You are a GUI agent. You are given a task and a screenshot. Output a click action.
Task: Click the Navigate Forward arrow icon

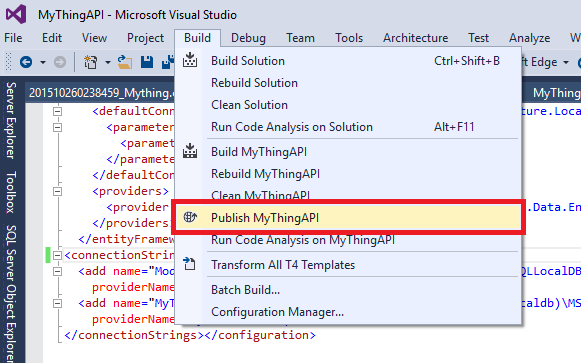[x=60, y=62]
